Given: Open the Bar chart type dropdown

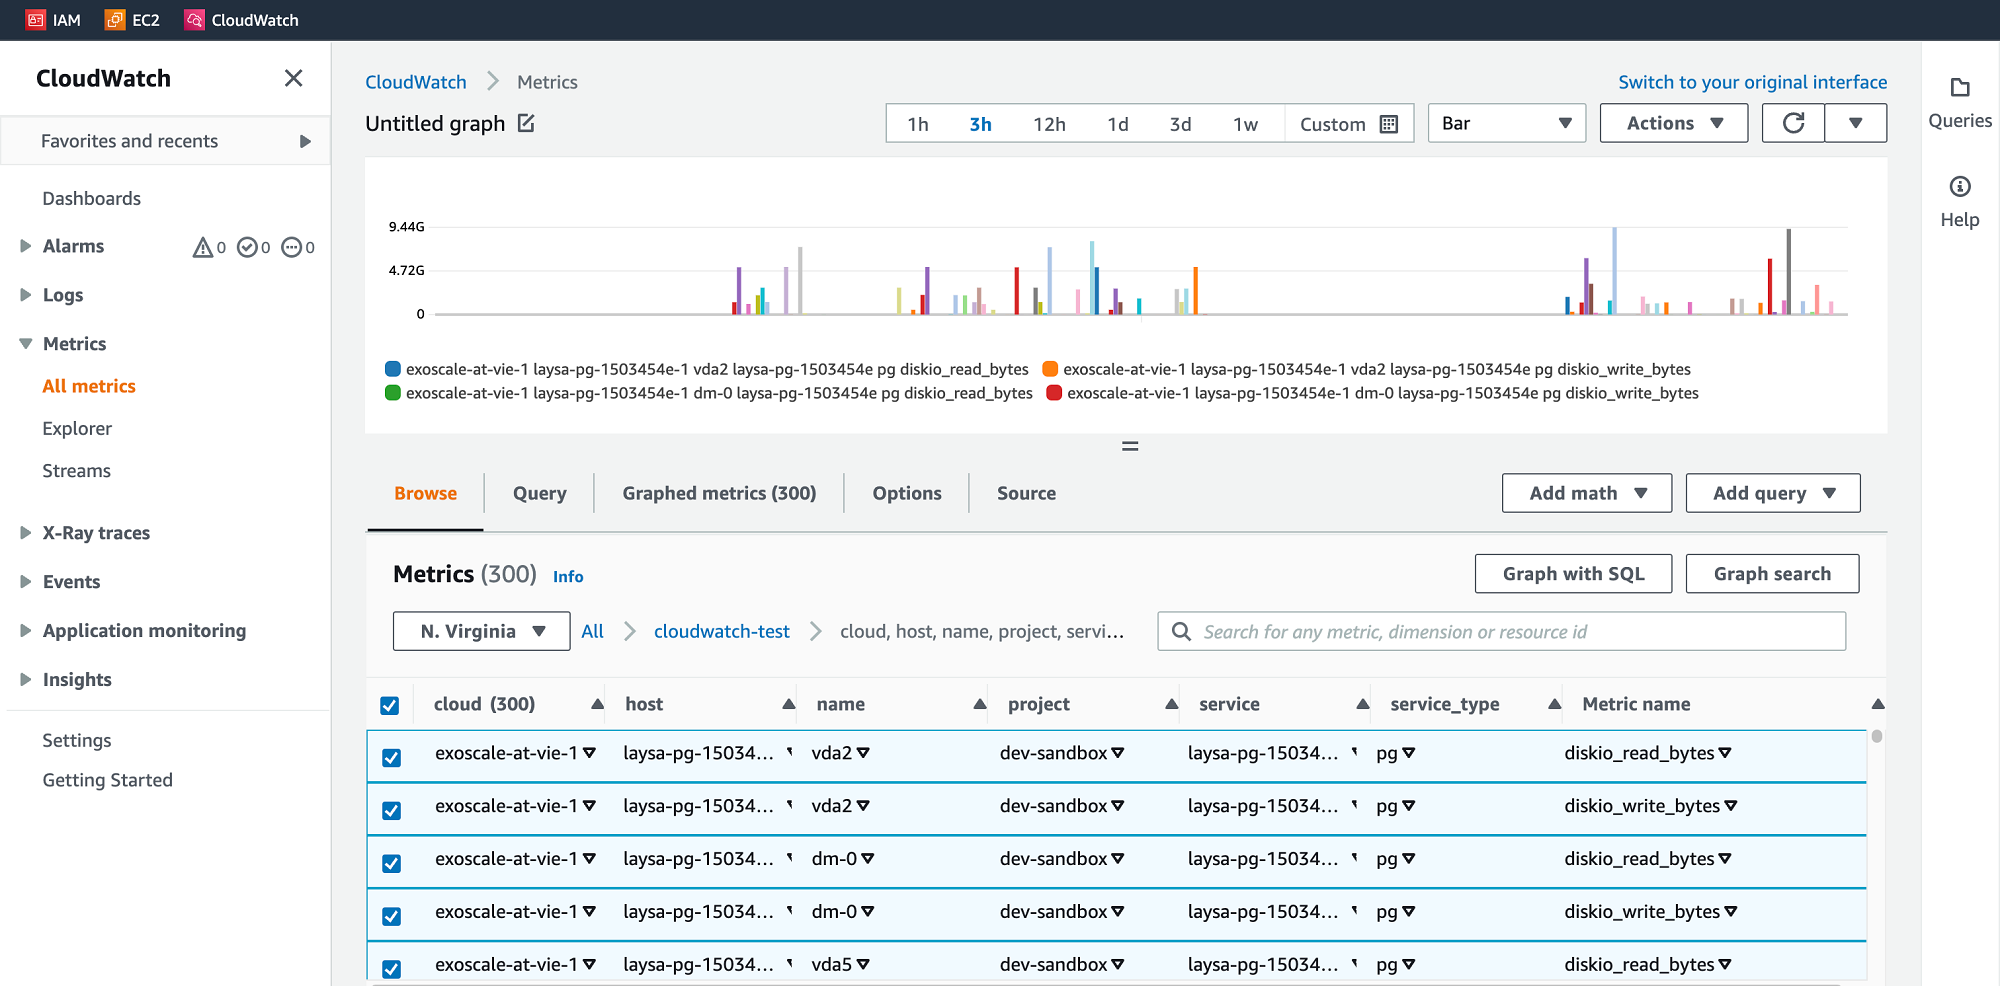Looking at the screenshot, I should tap(1506, 123).
